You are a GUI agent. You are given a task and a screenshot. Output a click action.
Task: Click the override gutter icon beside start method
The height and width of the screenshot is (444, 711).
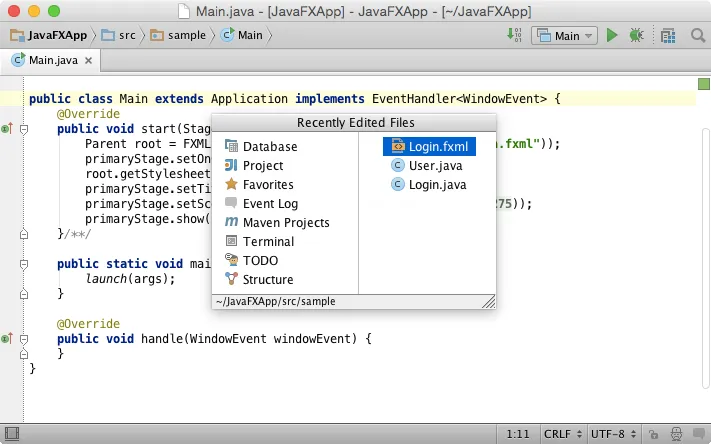[x=7, y=129]
